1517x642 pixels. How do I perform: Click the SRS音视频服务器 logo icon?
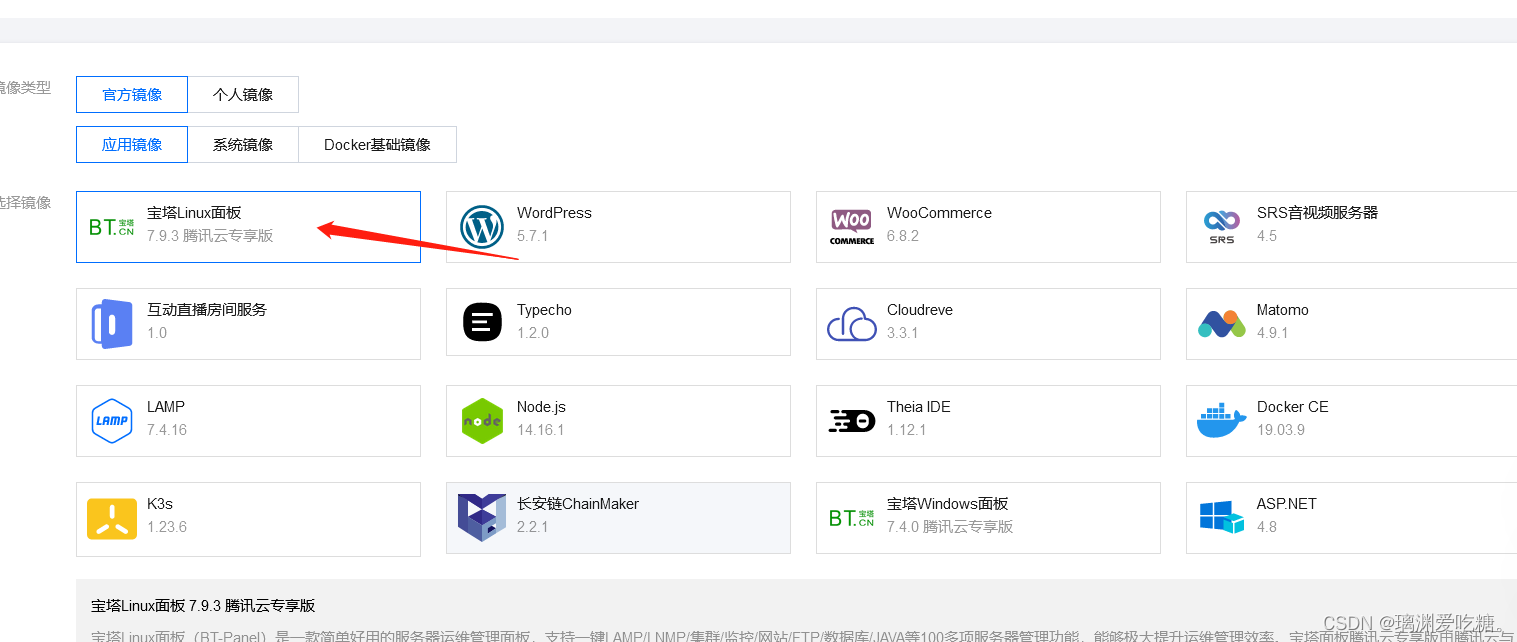(x=1221, y=227)
